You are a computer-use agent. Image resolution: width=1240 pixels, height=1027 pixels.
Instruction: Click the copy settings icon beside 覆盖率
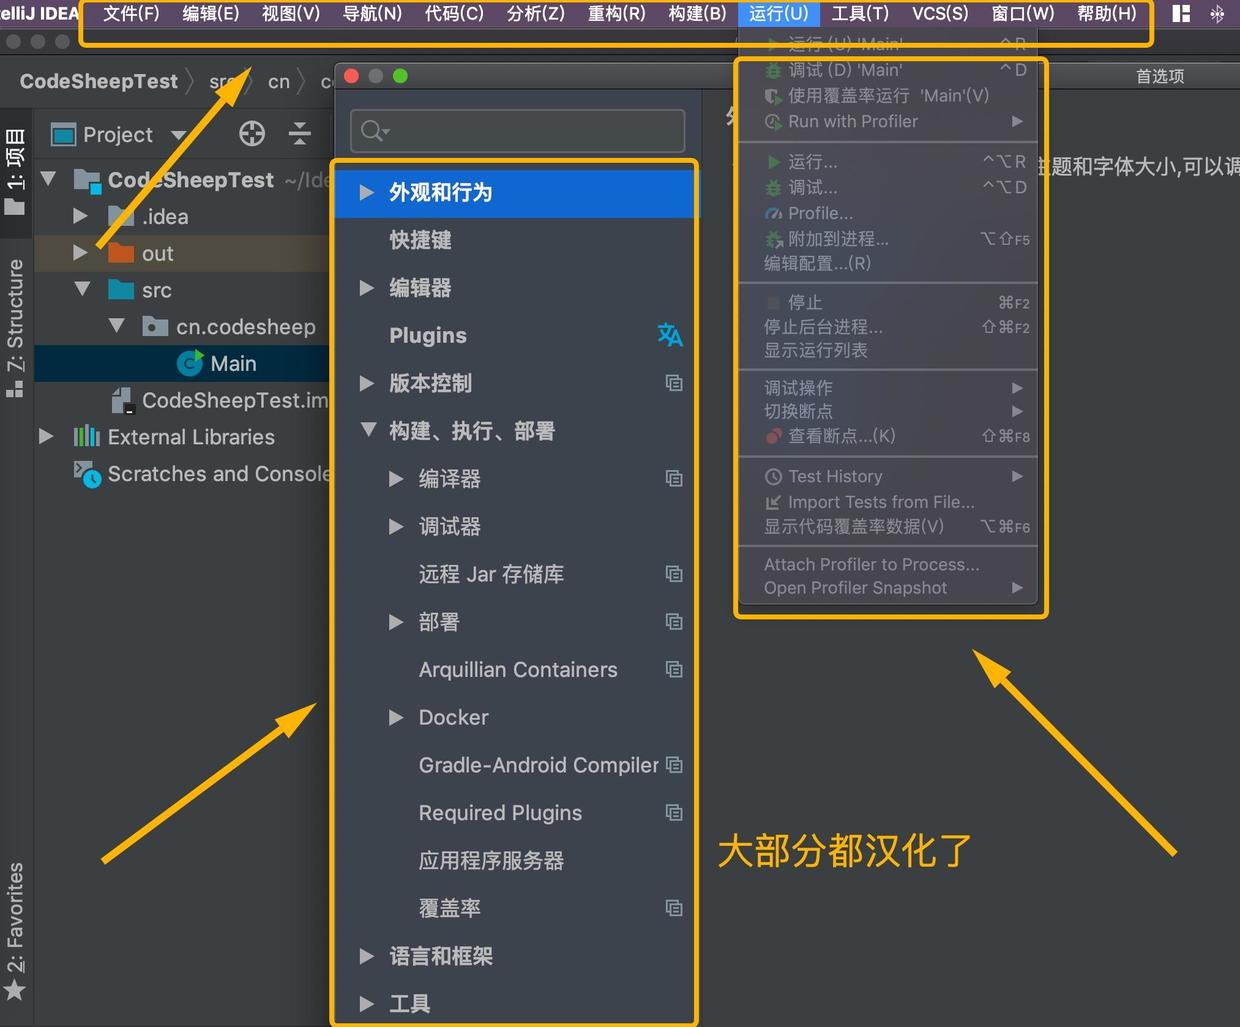[x=674, y=908]
